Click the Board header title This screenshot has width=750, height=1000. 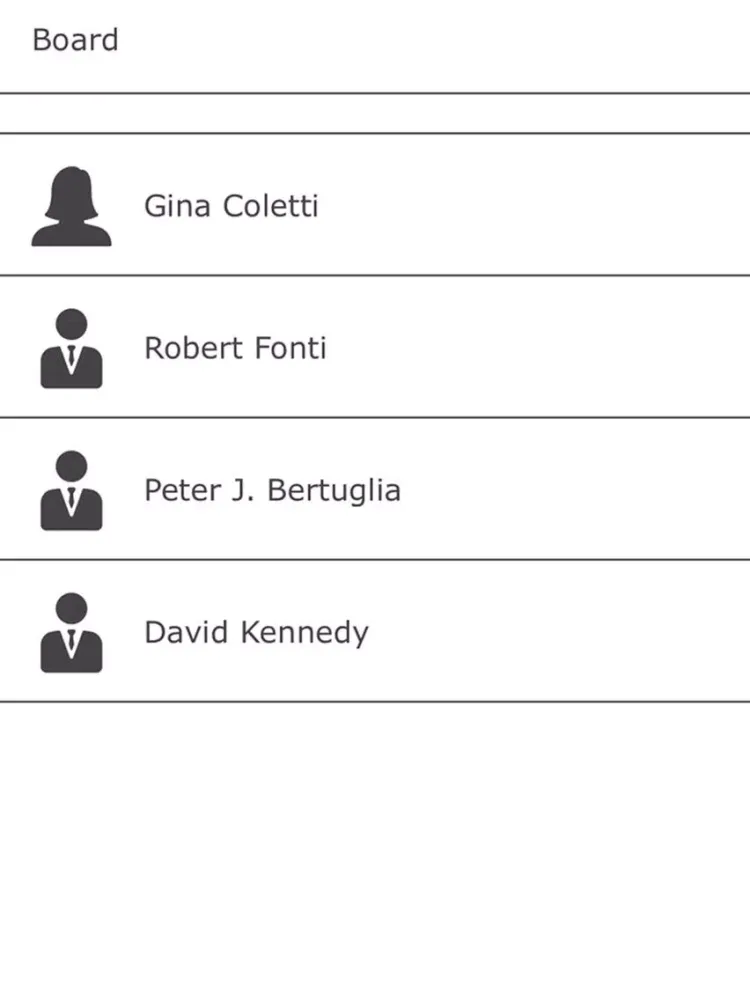(75, 40)
